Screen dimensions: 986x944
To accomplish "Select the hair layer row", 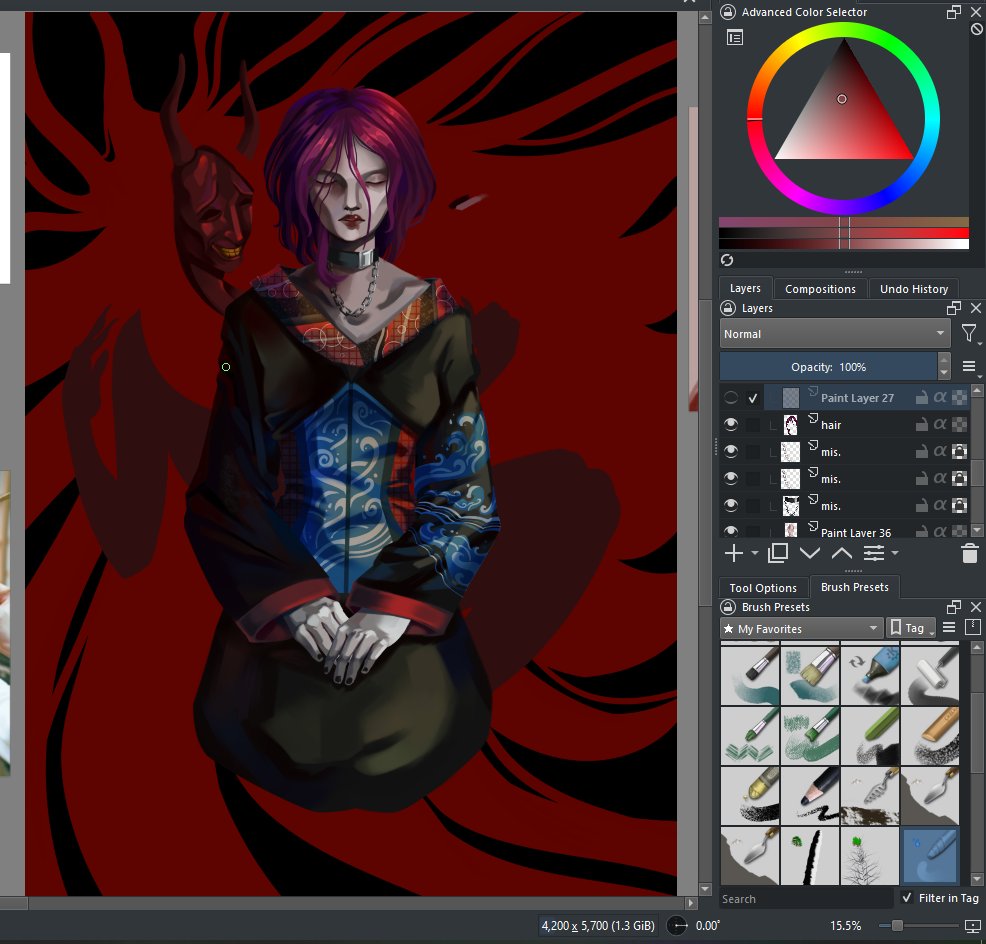I will 844,425.
